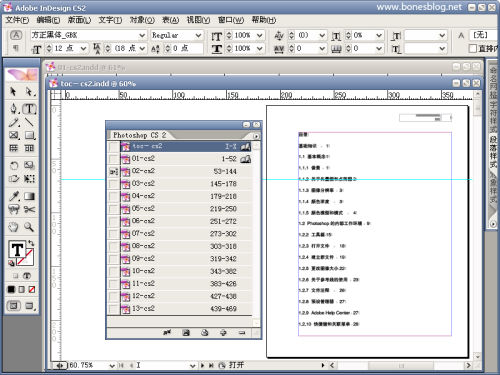Open the horizontal scale 100% dropdown
The height and width of the screenshot is (375, 500).
point(260,49)
